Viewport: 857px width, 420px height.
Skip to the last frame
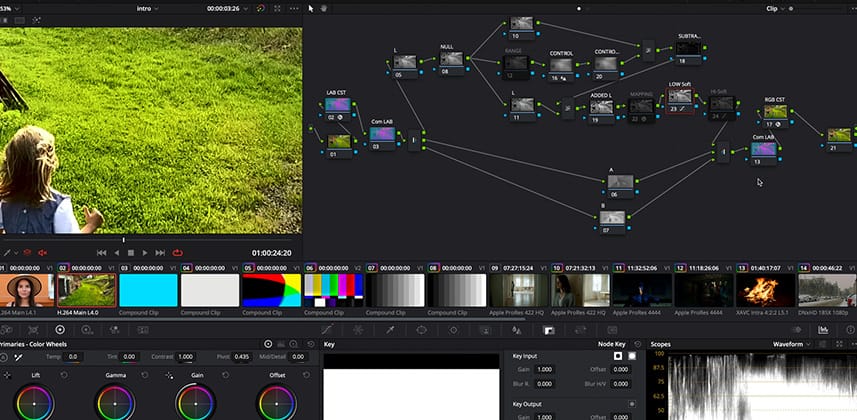tap(160, 253)
